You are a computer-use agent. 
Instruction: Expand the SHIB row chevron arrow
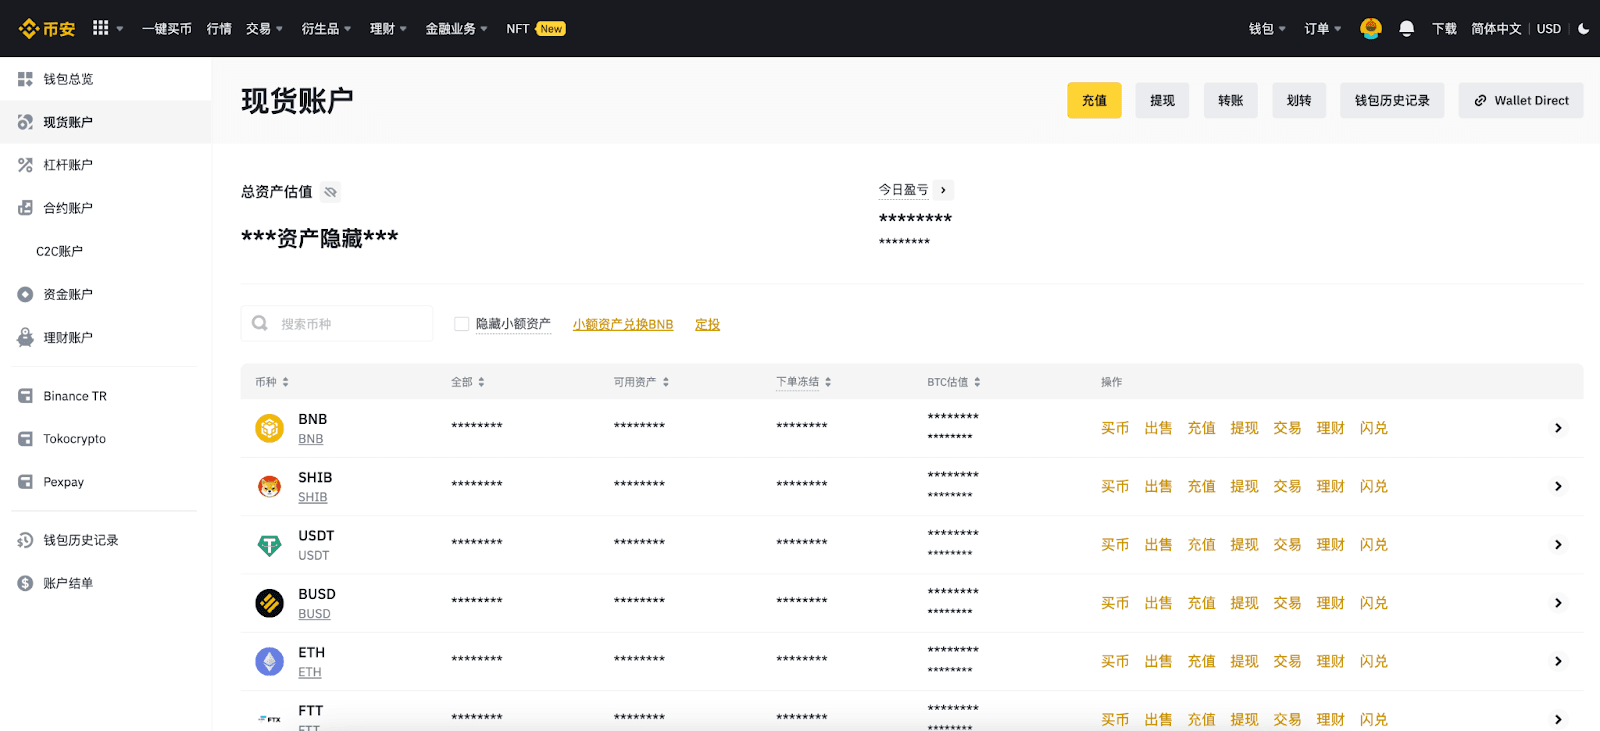point(1558,486)
